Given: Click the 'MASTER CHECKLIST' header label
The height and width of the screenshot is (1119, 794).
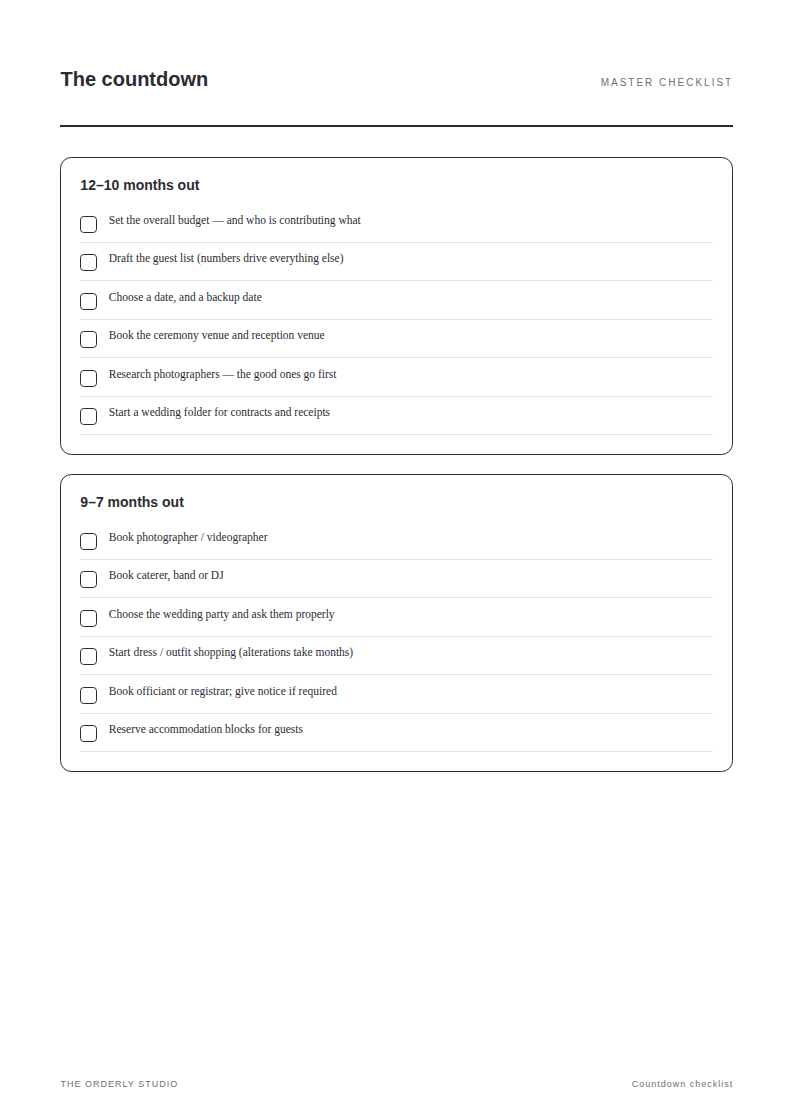Looking at the screenshot, I should tap(666, 82).
